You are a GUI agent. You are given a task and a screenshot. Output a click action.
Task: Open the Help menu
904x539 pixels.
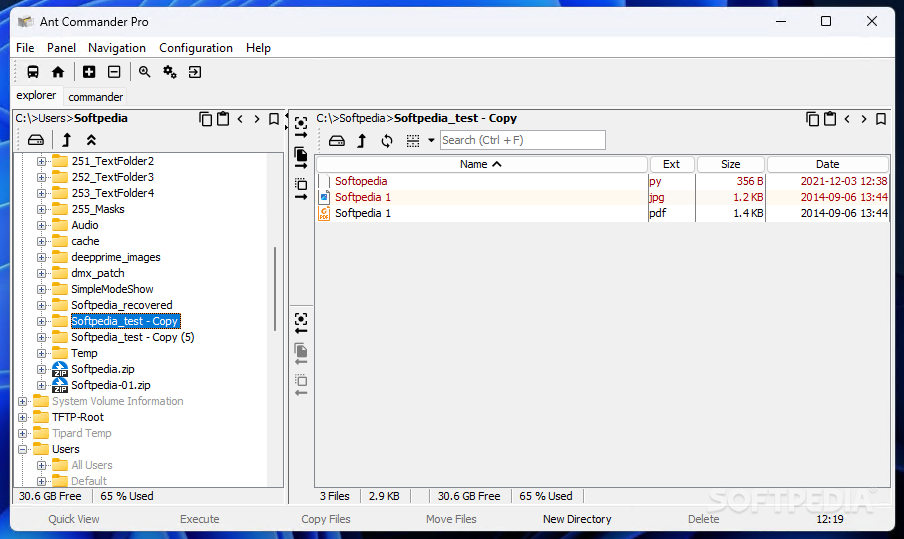pyautogui.click(x=258, y=48)
